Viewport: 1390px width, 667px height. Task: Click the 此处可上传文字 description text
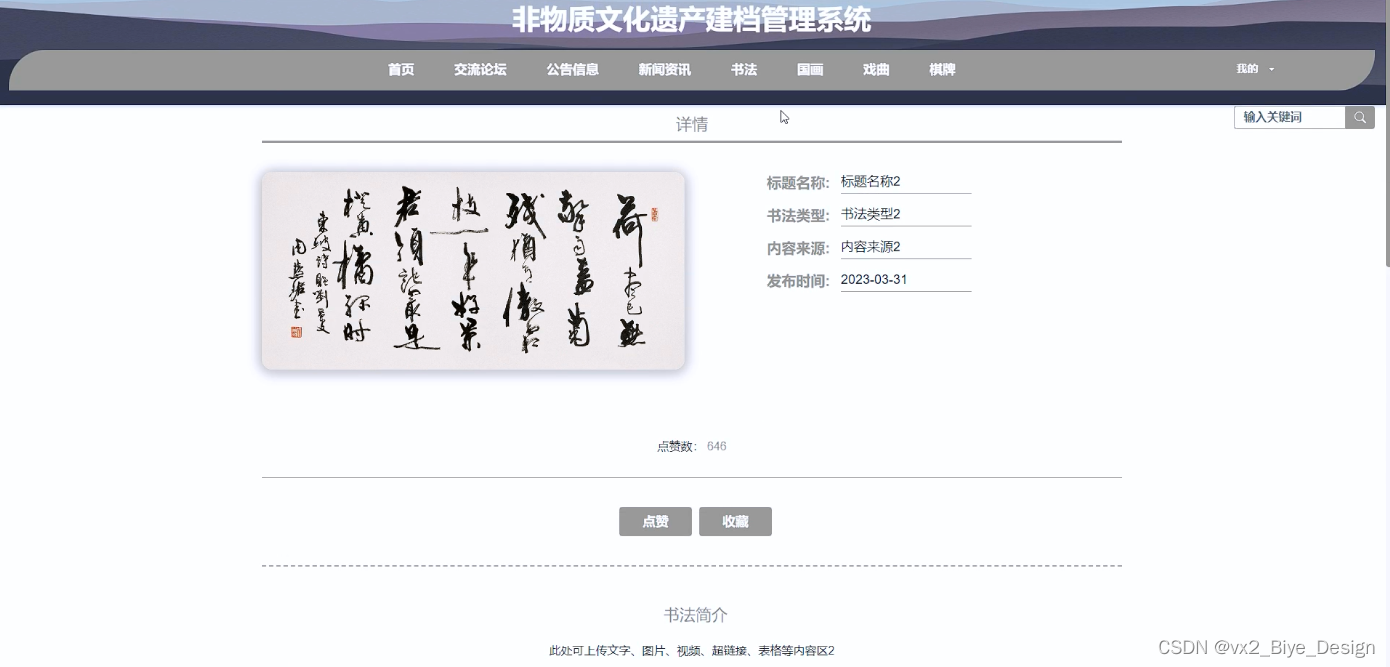click(692, 651)
